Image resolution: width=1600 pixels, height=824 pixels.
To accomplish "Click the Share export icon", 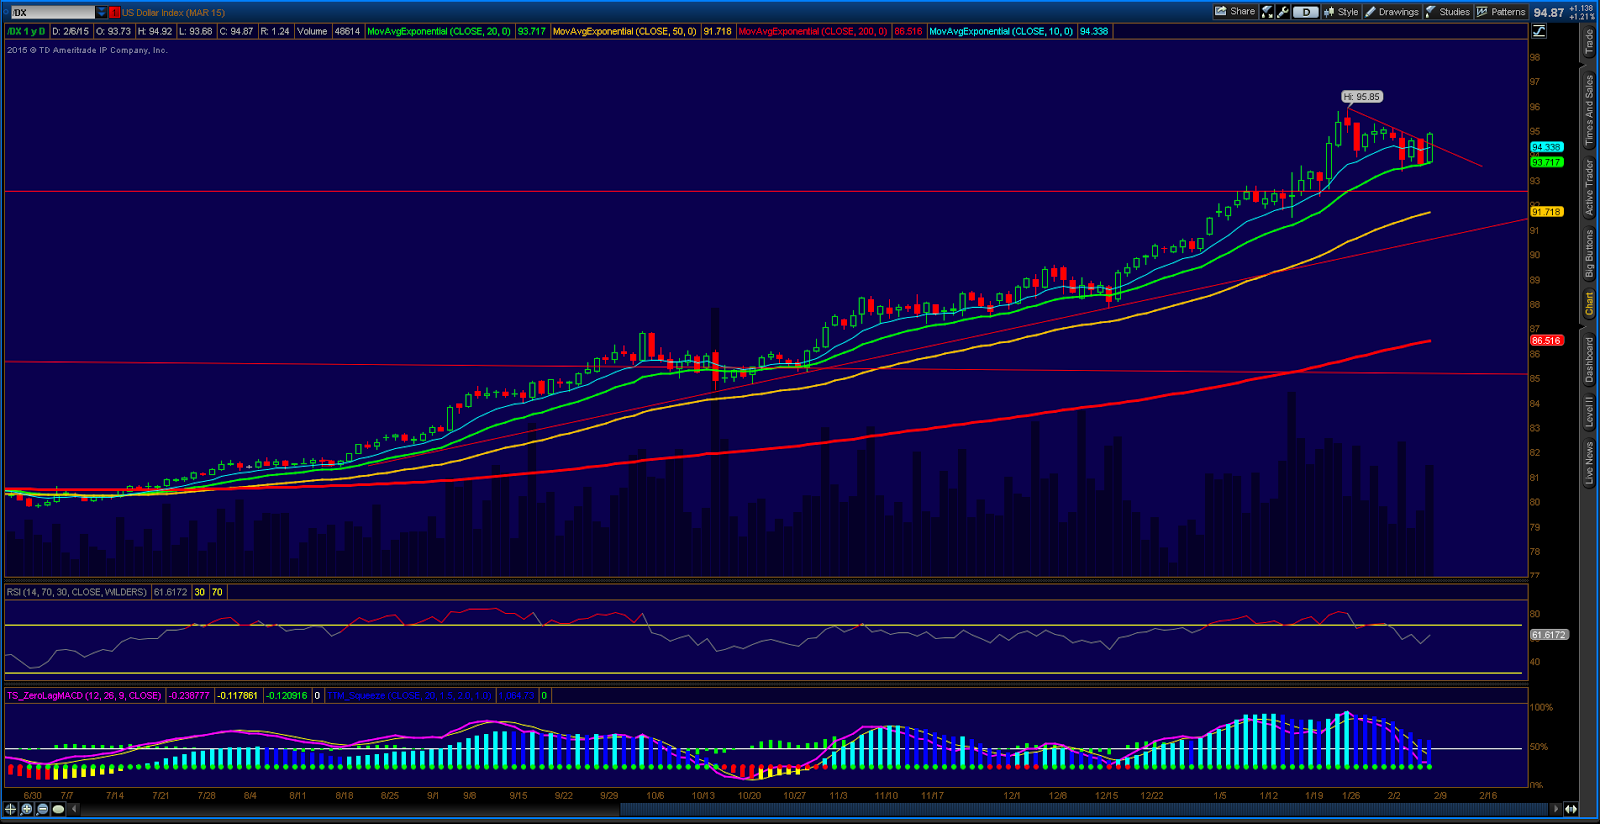I will click(x=1221, y=12).
